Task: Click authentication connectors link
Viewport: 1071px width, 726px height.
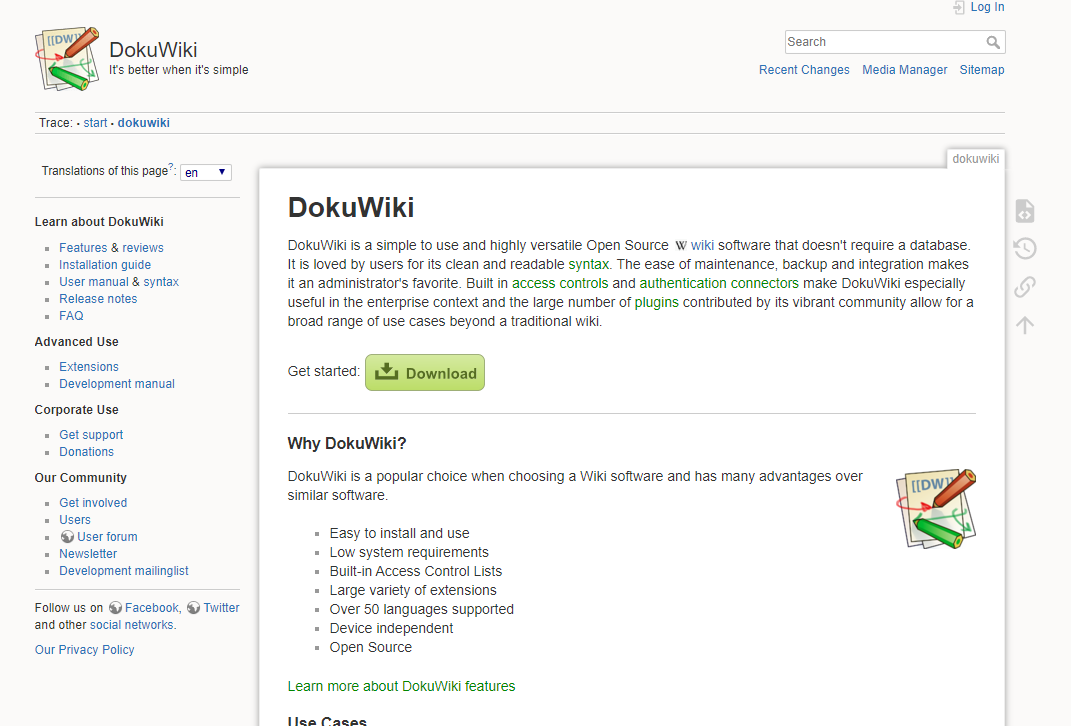Action: [719, 283]
